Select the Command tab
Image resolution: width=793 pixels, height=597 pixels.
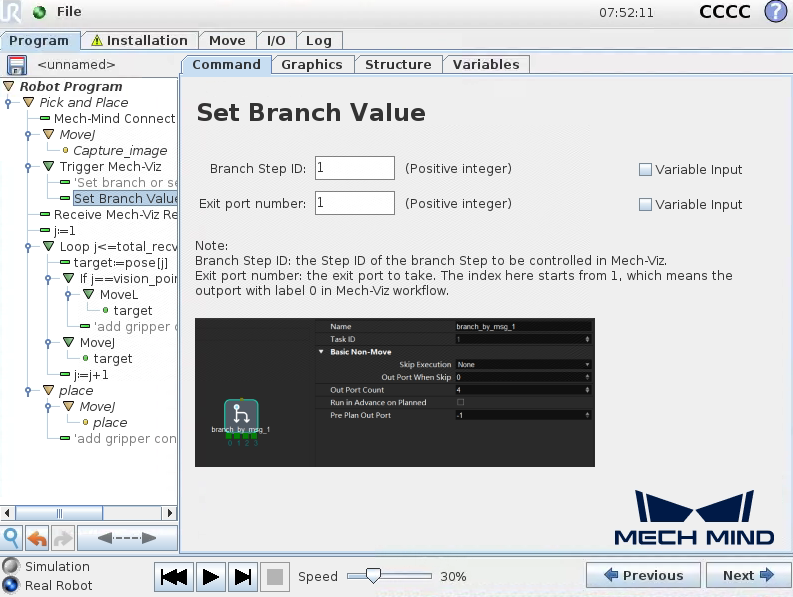pos(226,65)
